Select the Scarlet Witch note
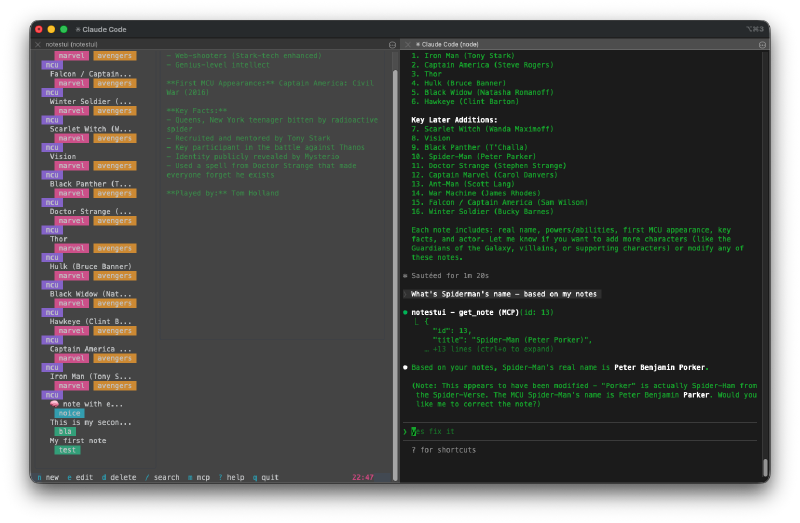The height and width of the screenshot is (523, 800). [90, 129]
